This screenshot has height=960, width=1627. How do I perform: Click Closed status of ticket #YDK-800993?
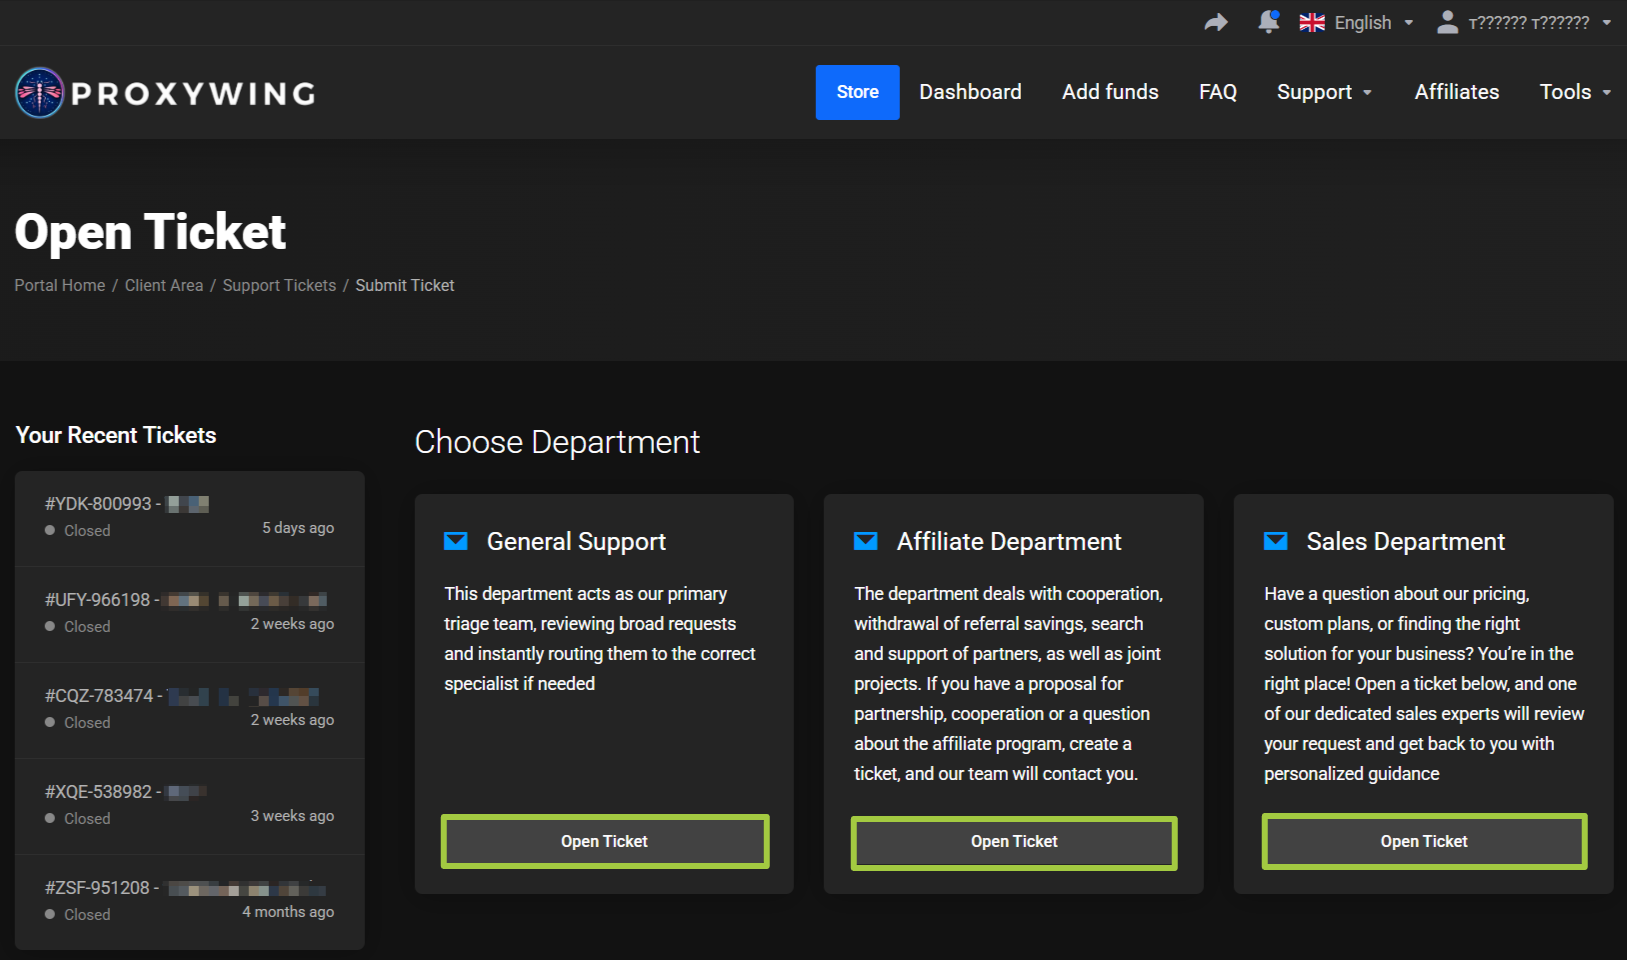[x=78, y=531]
